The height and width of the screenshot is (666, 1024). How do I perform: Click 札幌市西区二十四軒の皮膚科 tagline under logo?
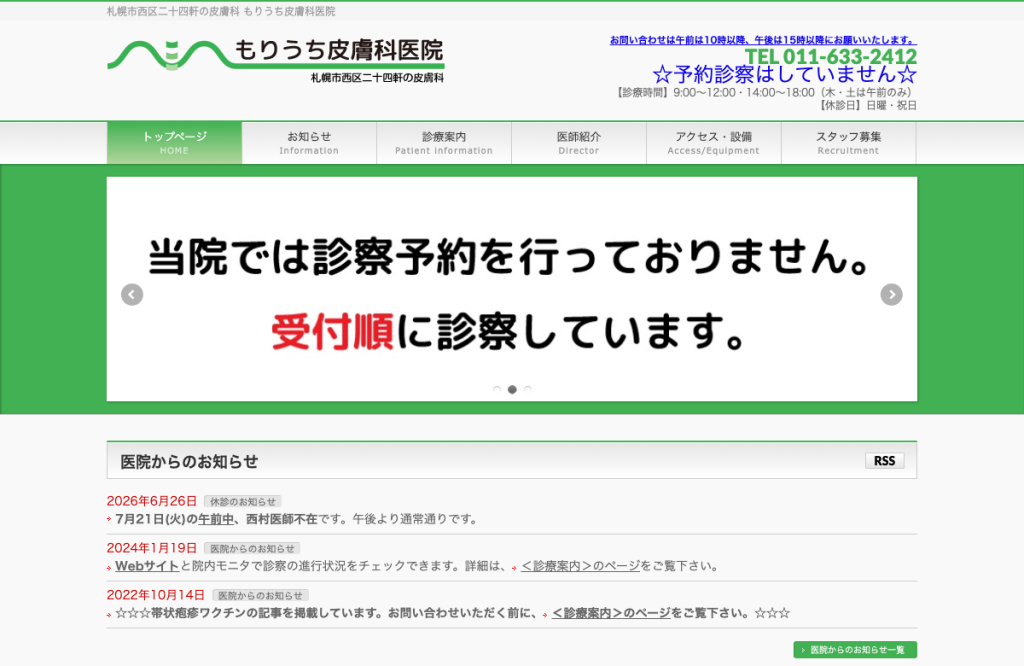[x=377, y=78]
